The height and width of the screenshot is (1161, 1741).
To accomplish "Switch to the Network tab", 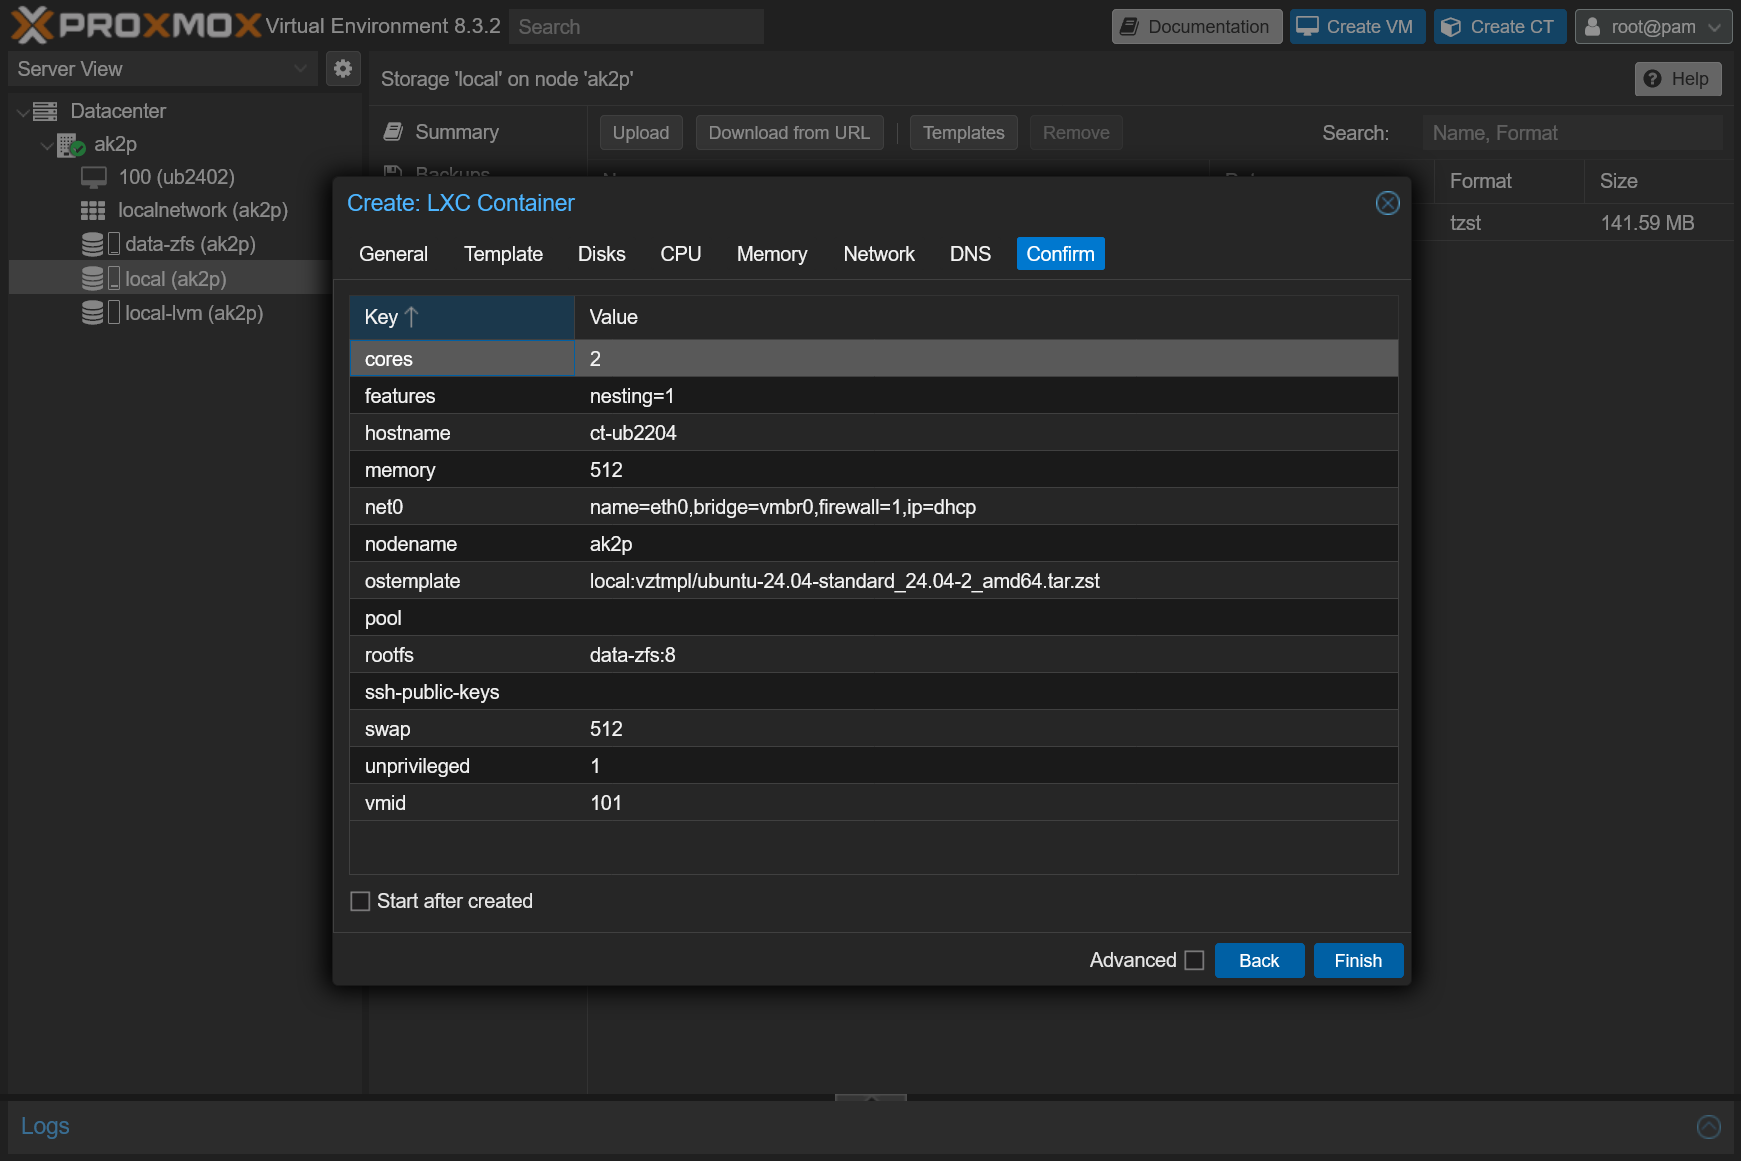I will click(879, 254).
